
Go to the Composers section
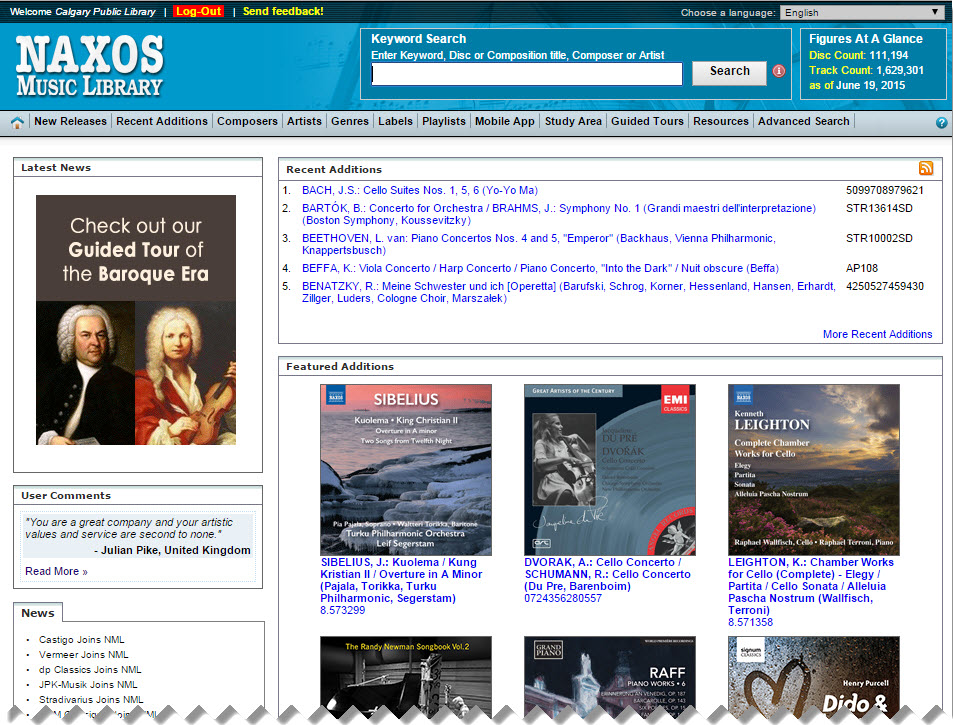coord(247,122)
